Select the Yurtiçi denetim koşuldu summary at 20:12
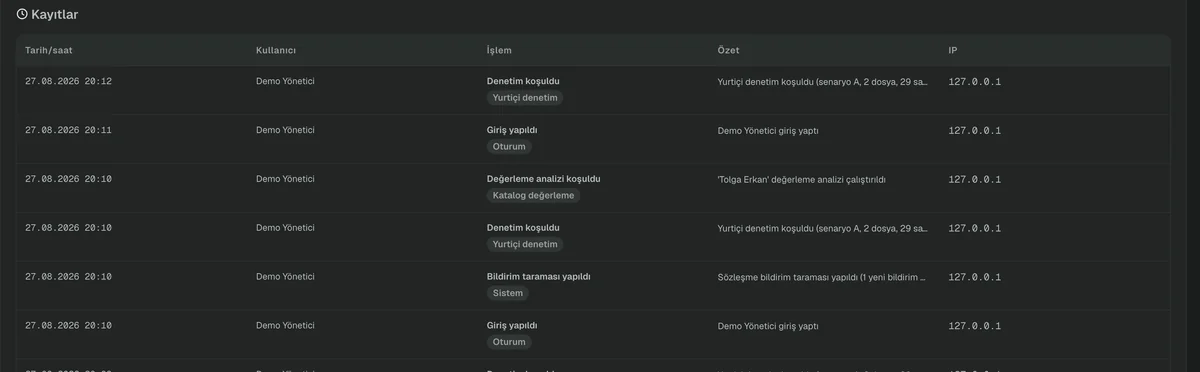 tap(823, 82)
